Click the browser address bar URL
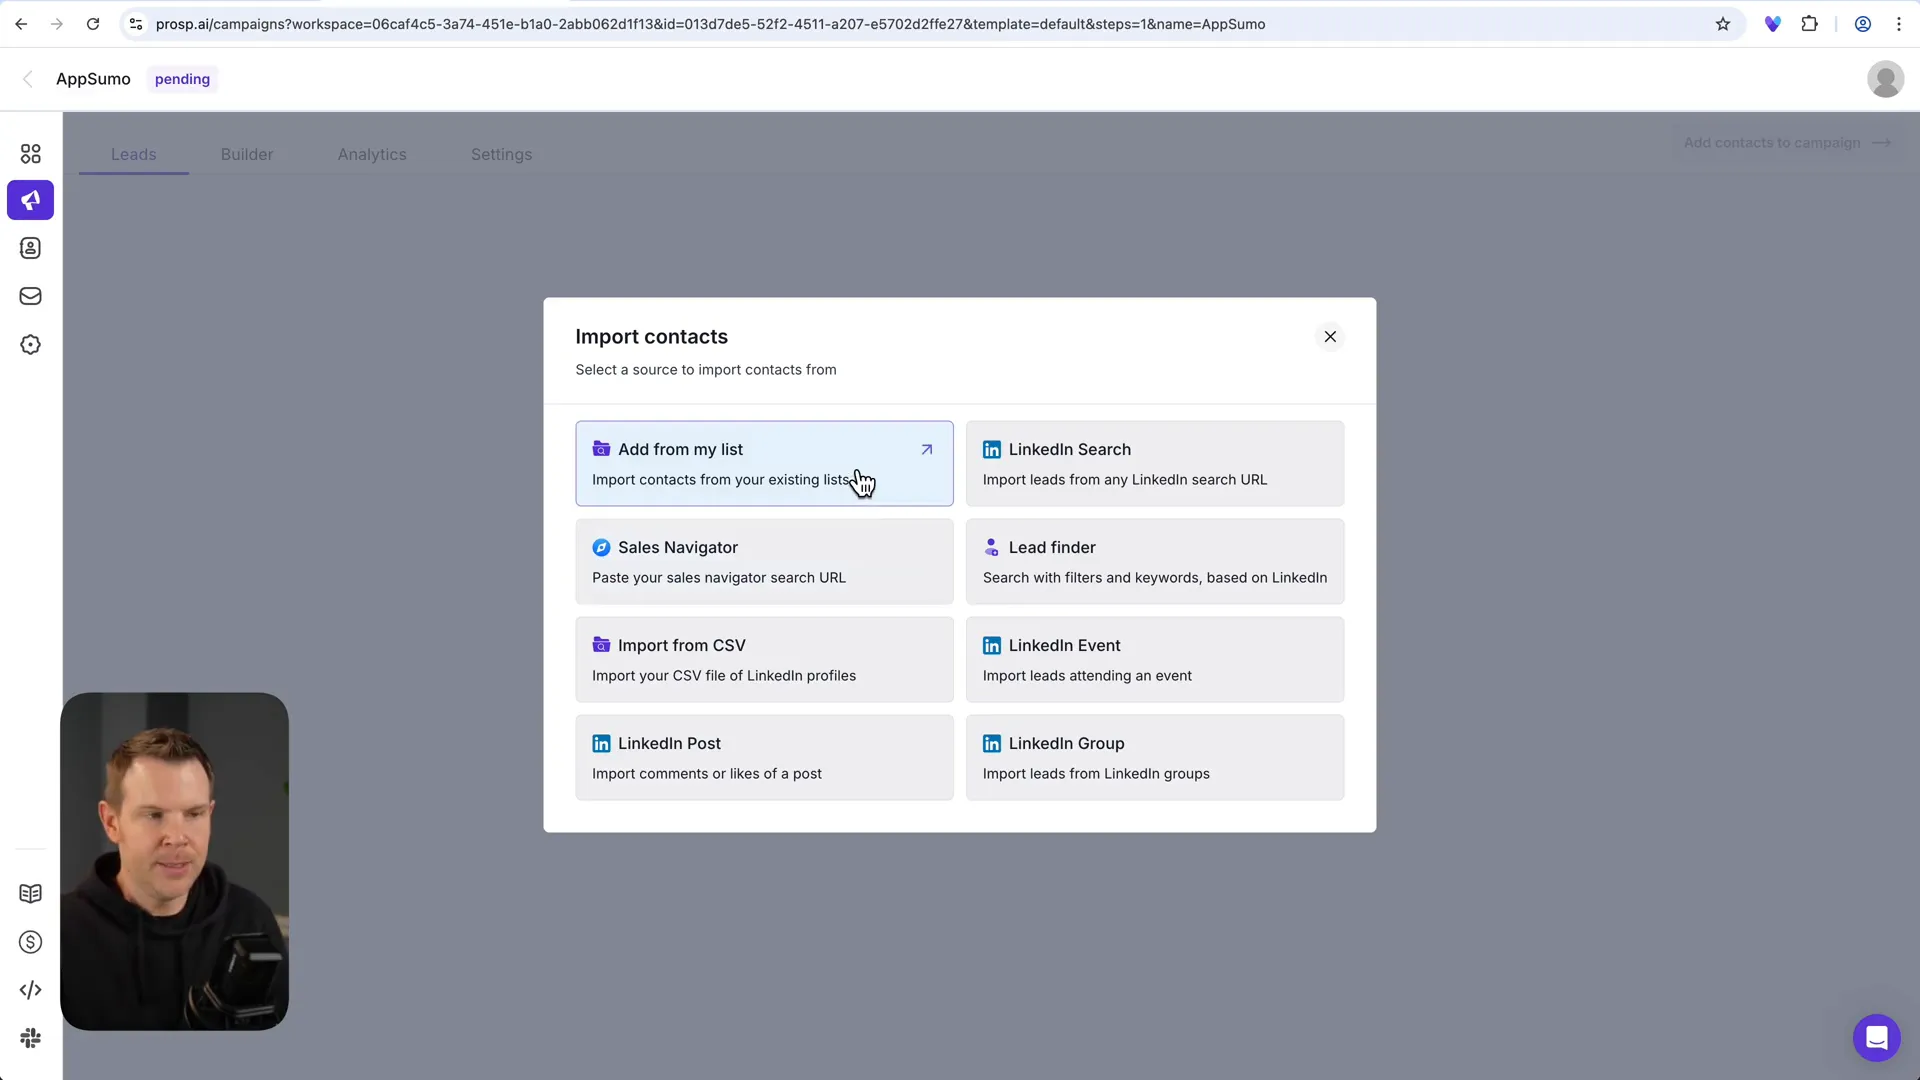The height and width of the screenshot is (1080, 1920). pos(710,24)
